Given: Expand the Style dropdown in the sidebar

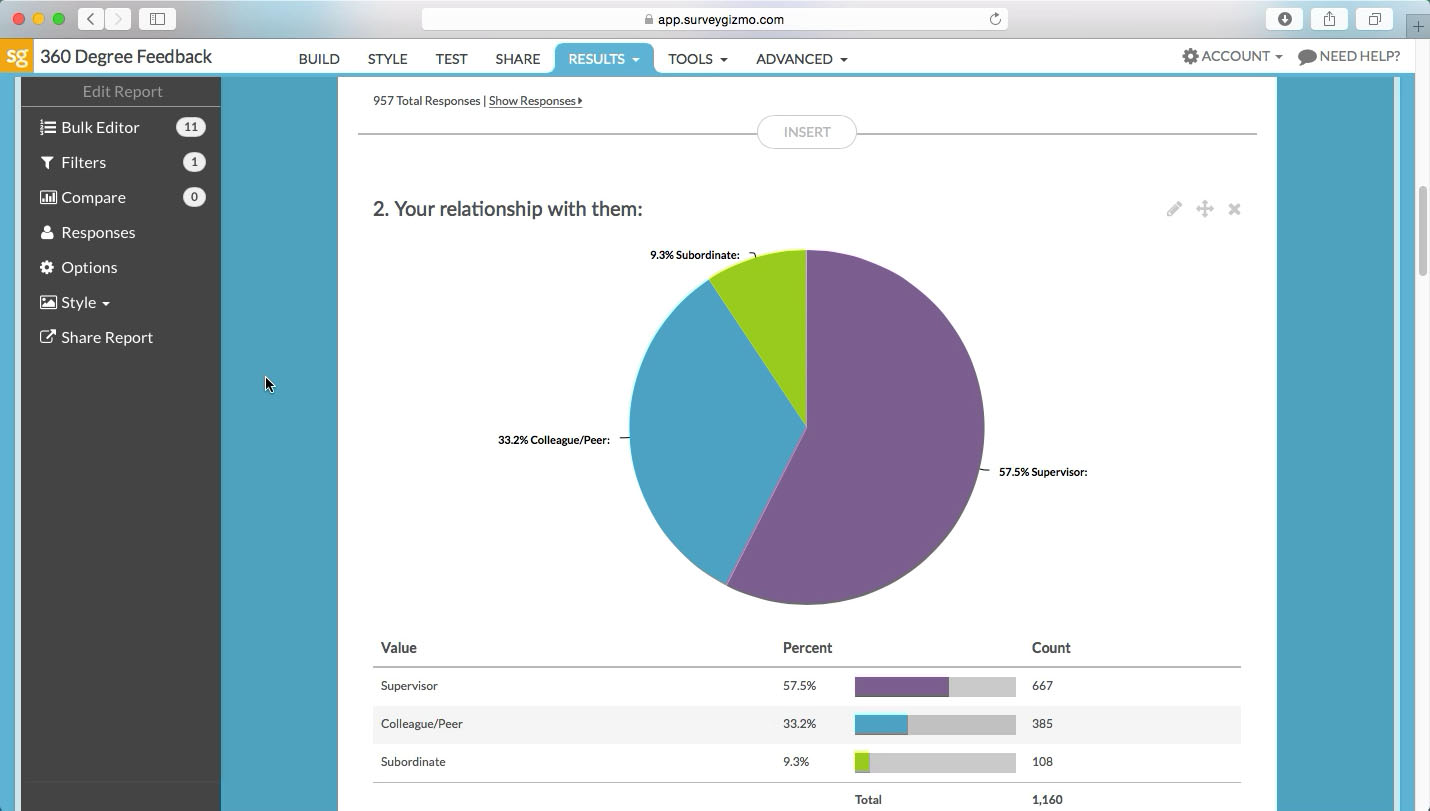Looking at the screenshot, I should coord(78,302).
